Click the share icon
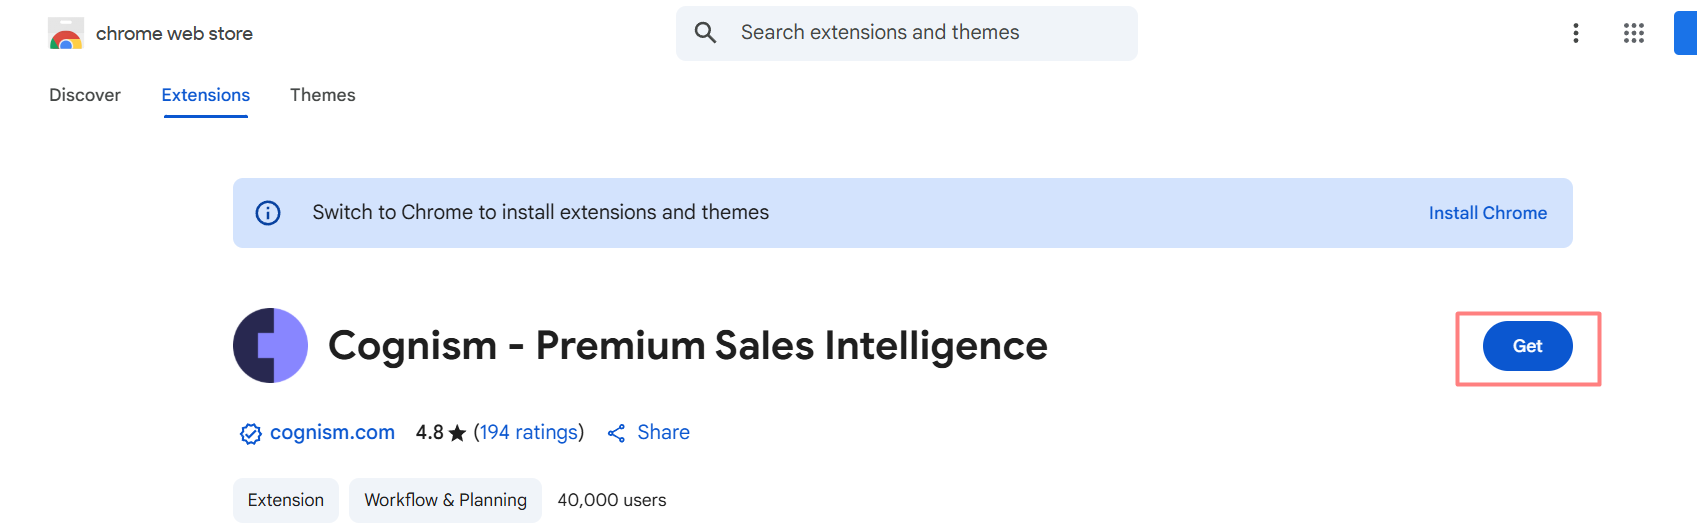This screenshot has height=527, width=1697. point(616,433)
